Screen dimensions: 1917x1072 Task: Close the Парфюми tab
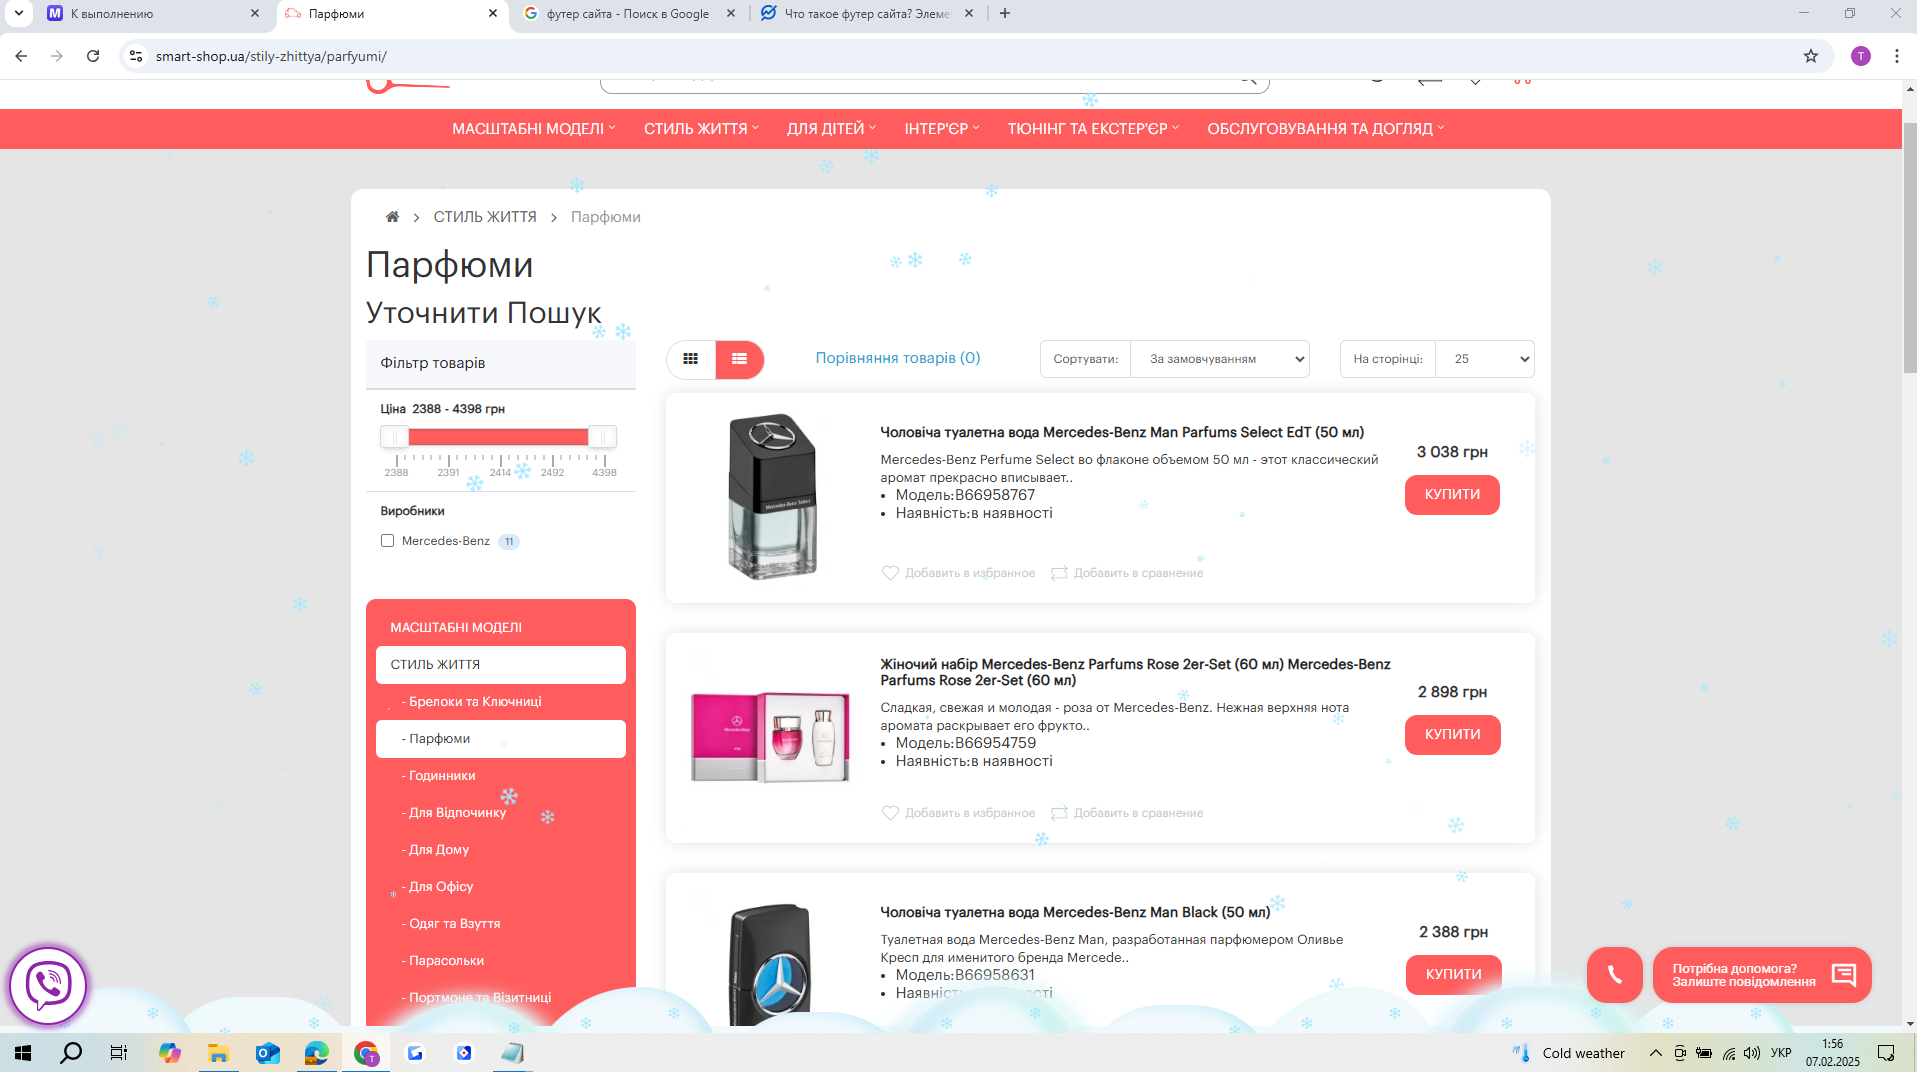tap(493, 13)
